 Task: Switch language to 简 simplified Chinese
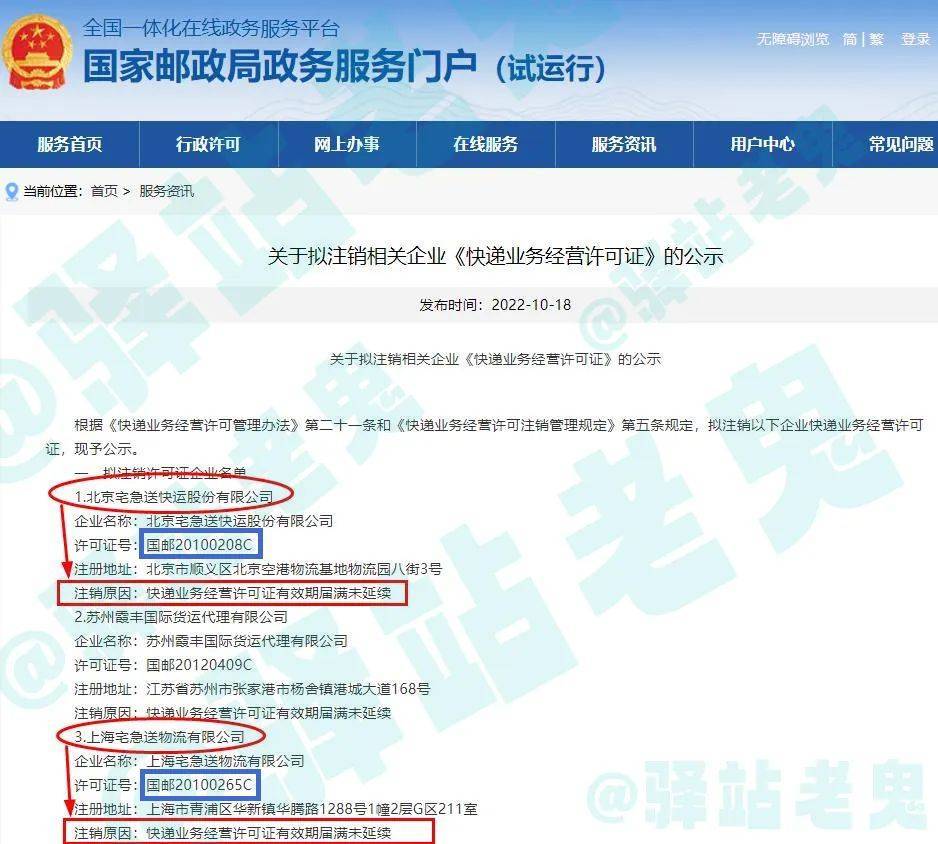(848, 41)
